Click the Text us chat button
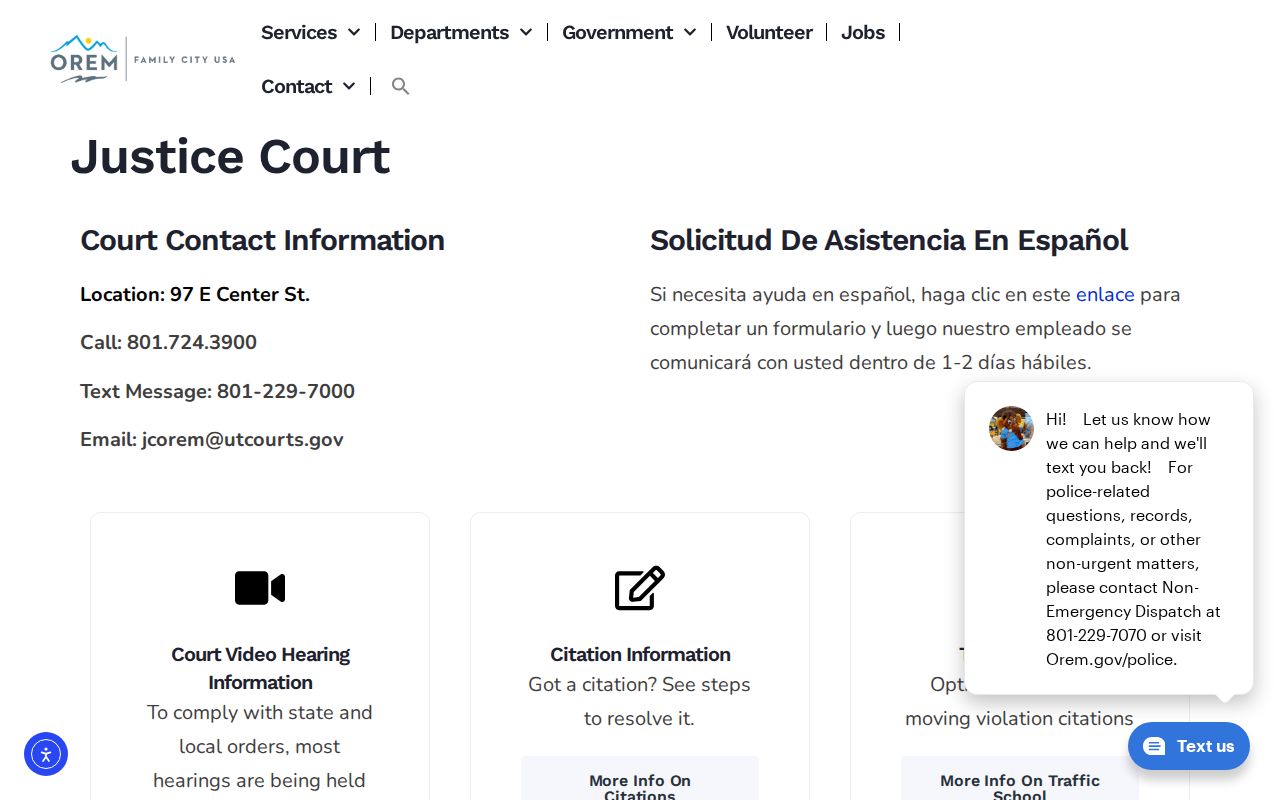Viewport: 1280px width, 800px height. click(1189, 746)
